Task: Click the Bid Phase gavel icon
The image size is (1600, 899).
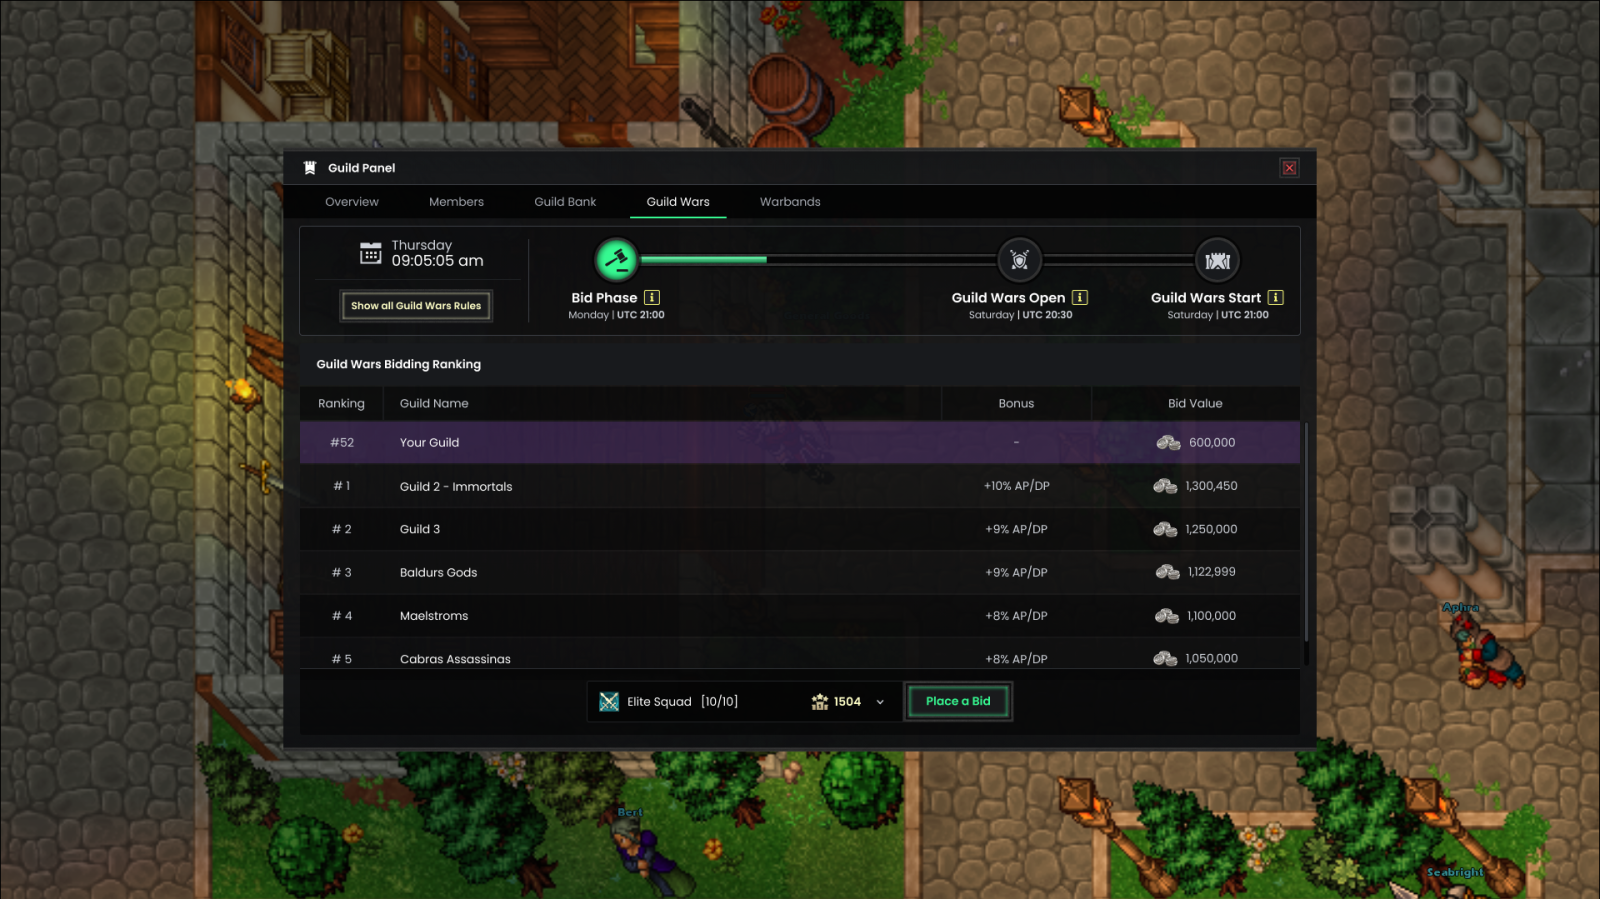Action: coord(616,260)
